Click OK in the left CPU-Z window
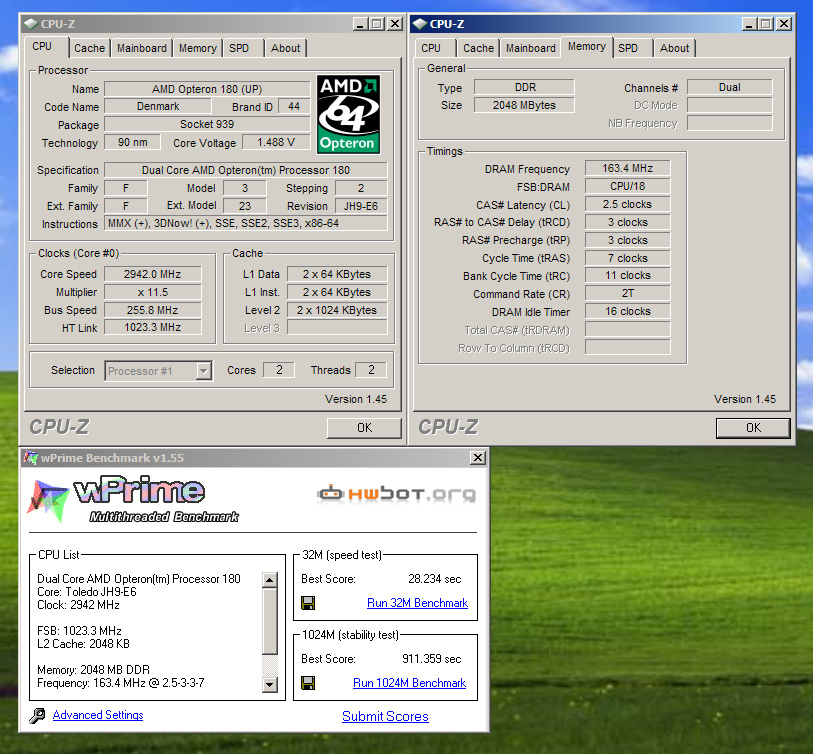The image size is (813, 754). click(364, 428)
